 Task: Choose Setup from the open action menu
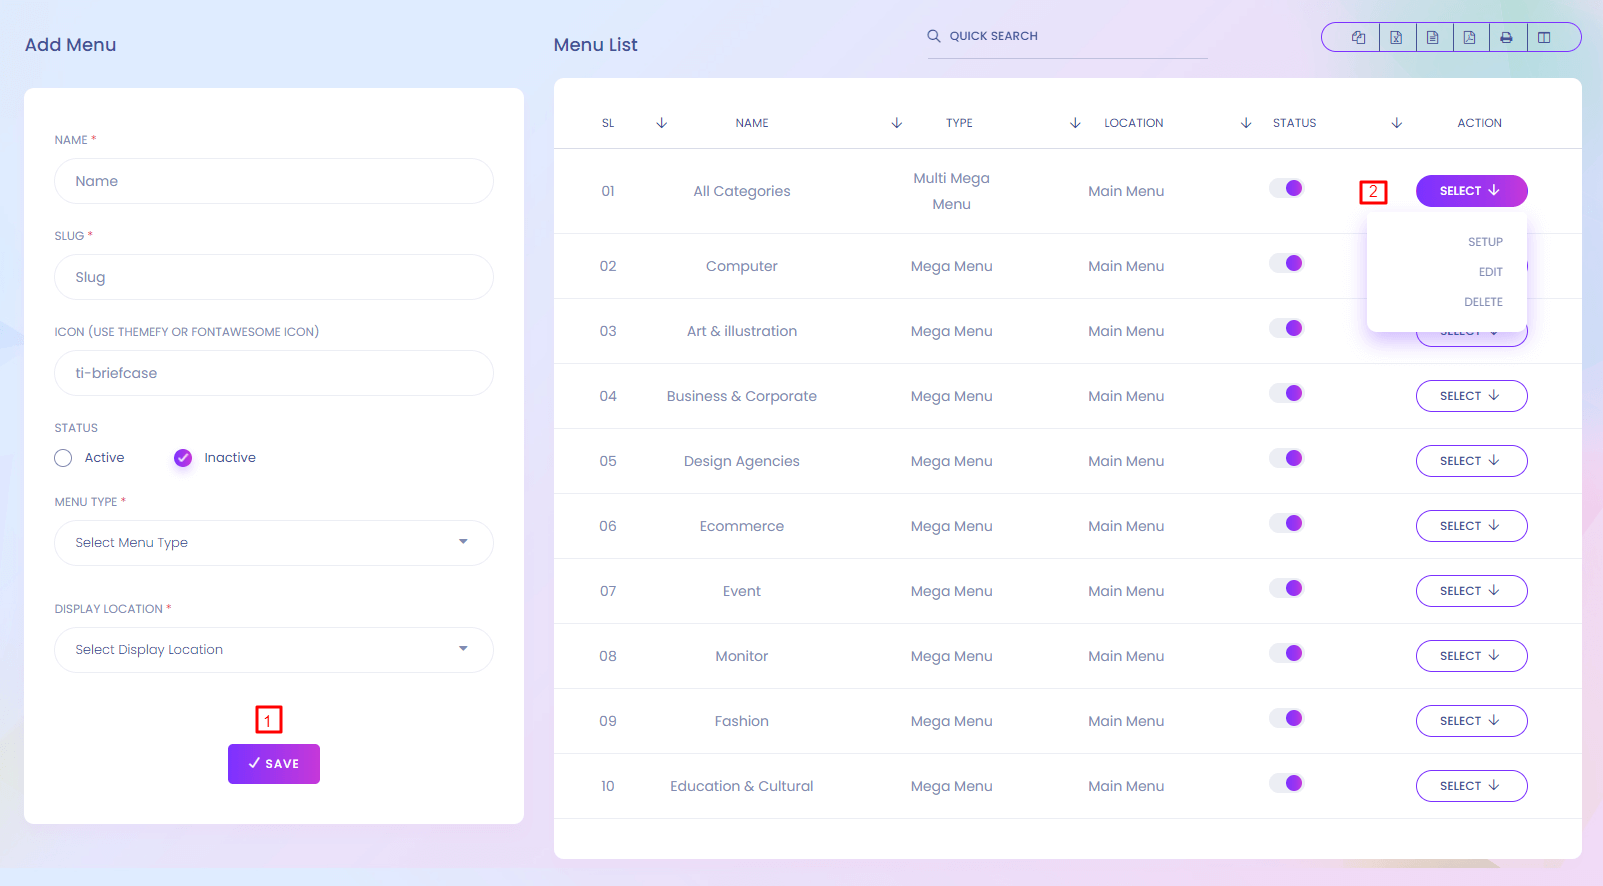tap(1485, 242)
